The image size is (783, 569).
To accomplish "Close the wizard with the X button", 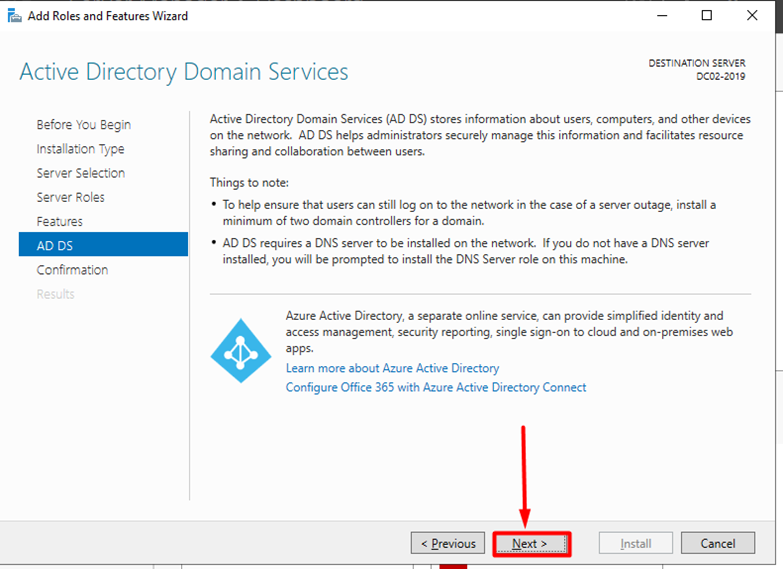I will click(x=753, y=16).
